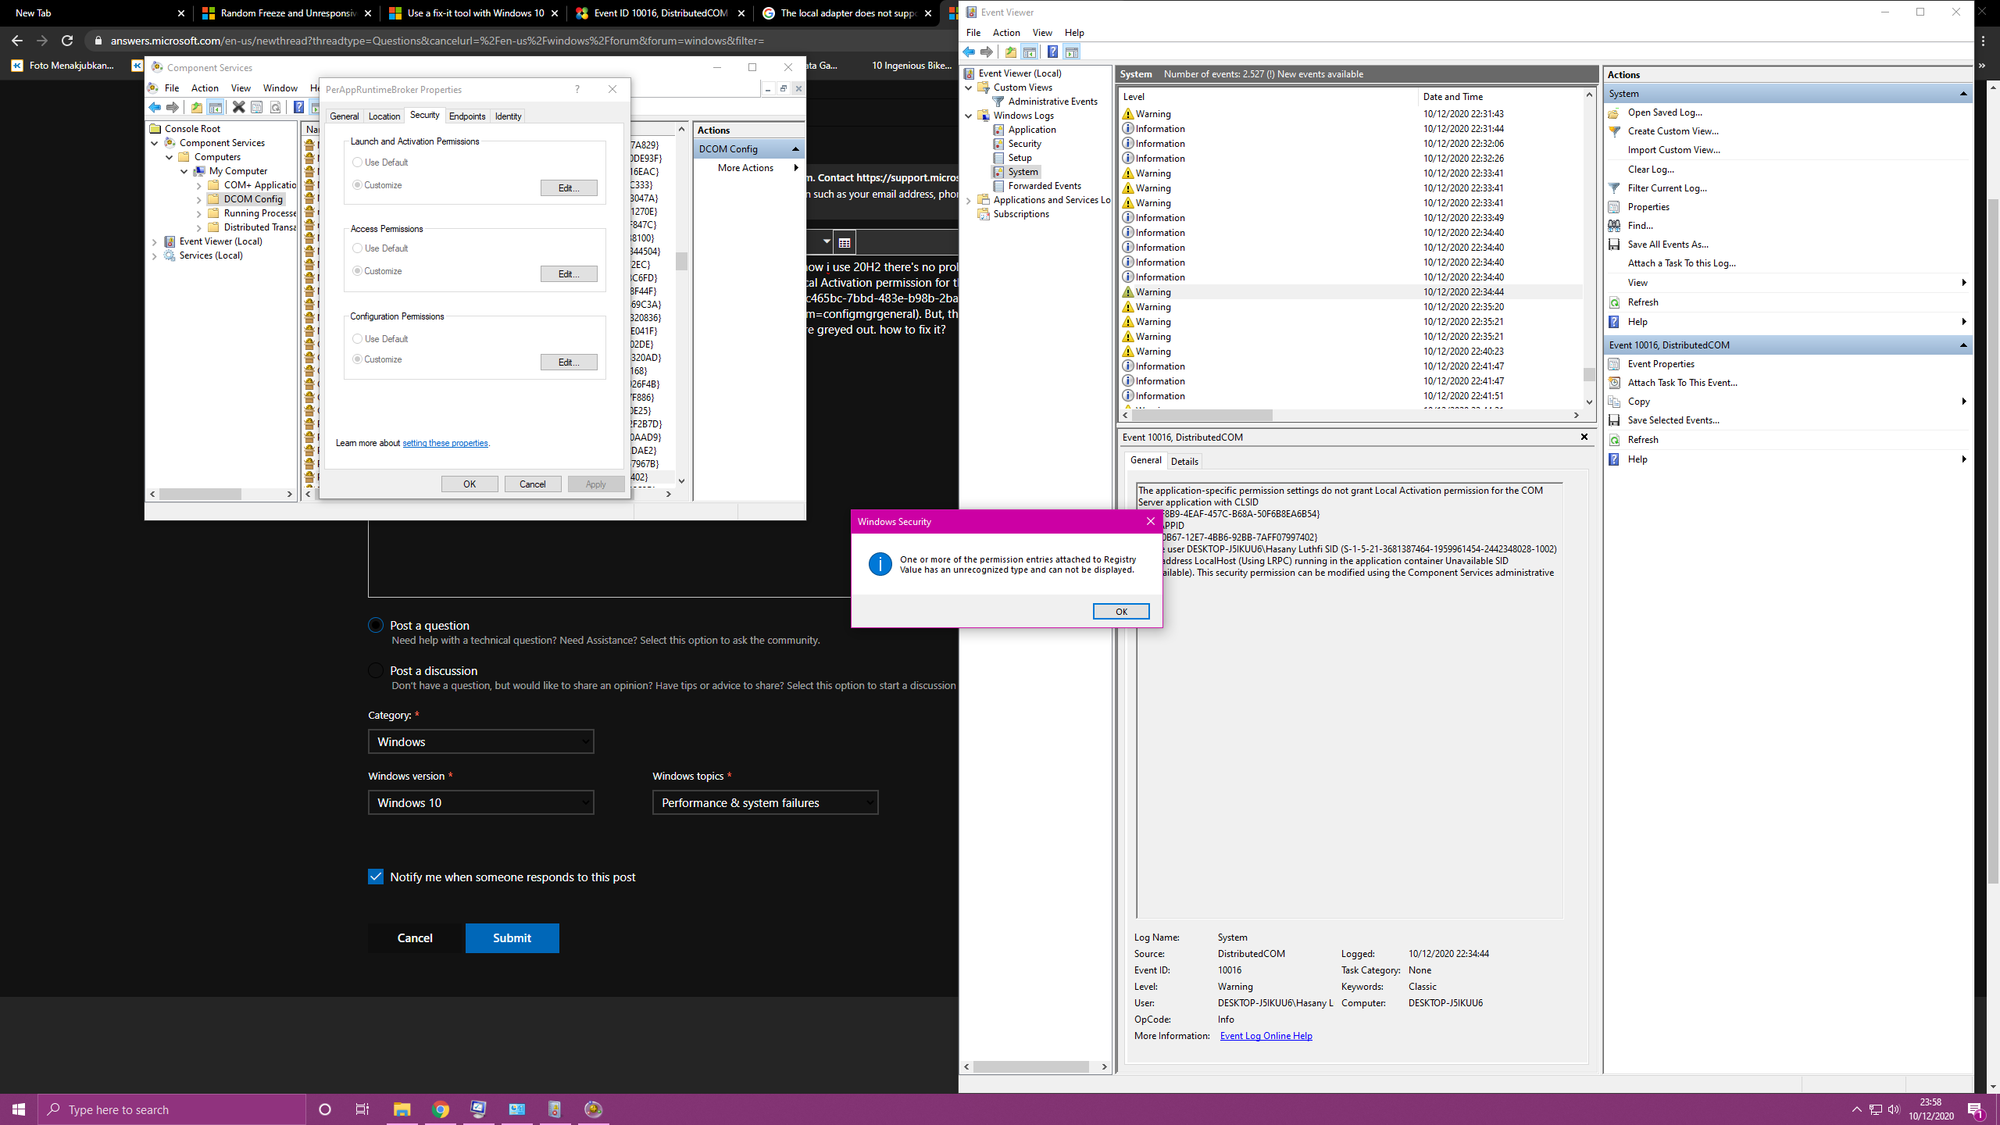Open the Action menu in Event Viewer
Viewport: 2000px width, 1125px height.
(1006, 33)
